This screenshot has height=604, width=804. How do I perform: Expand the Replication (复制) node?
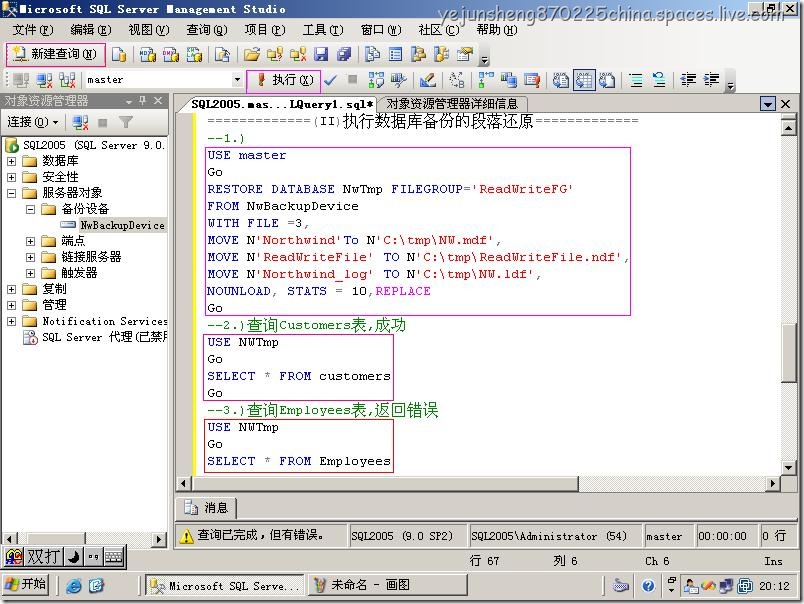coord(11,289)
